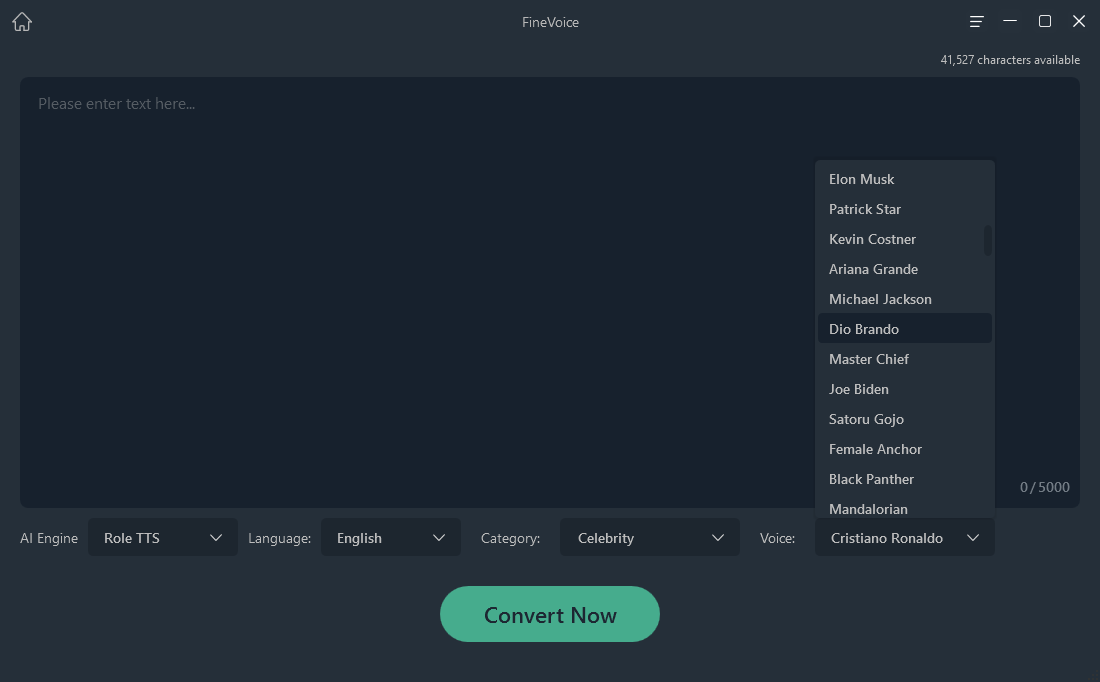
Task: Pick the highlighted Dio Brando voice
Action: coord(904,328)
